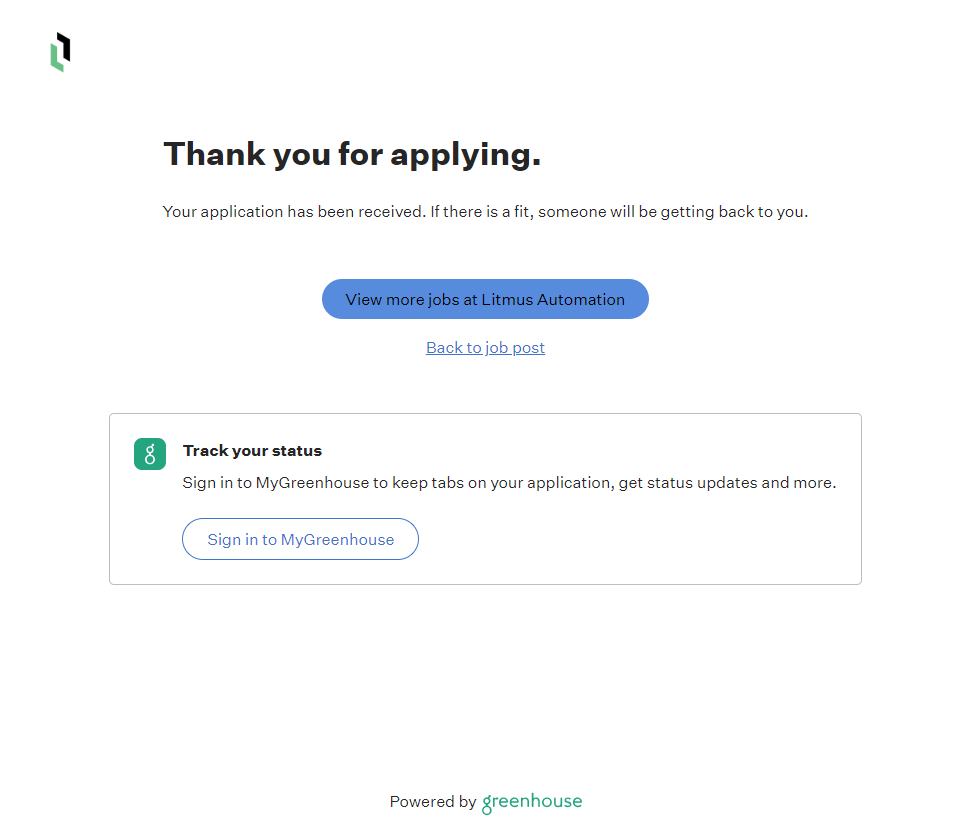Click "MyGreenhouse" text inside the outlined button

coord(337,540)
